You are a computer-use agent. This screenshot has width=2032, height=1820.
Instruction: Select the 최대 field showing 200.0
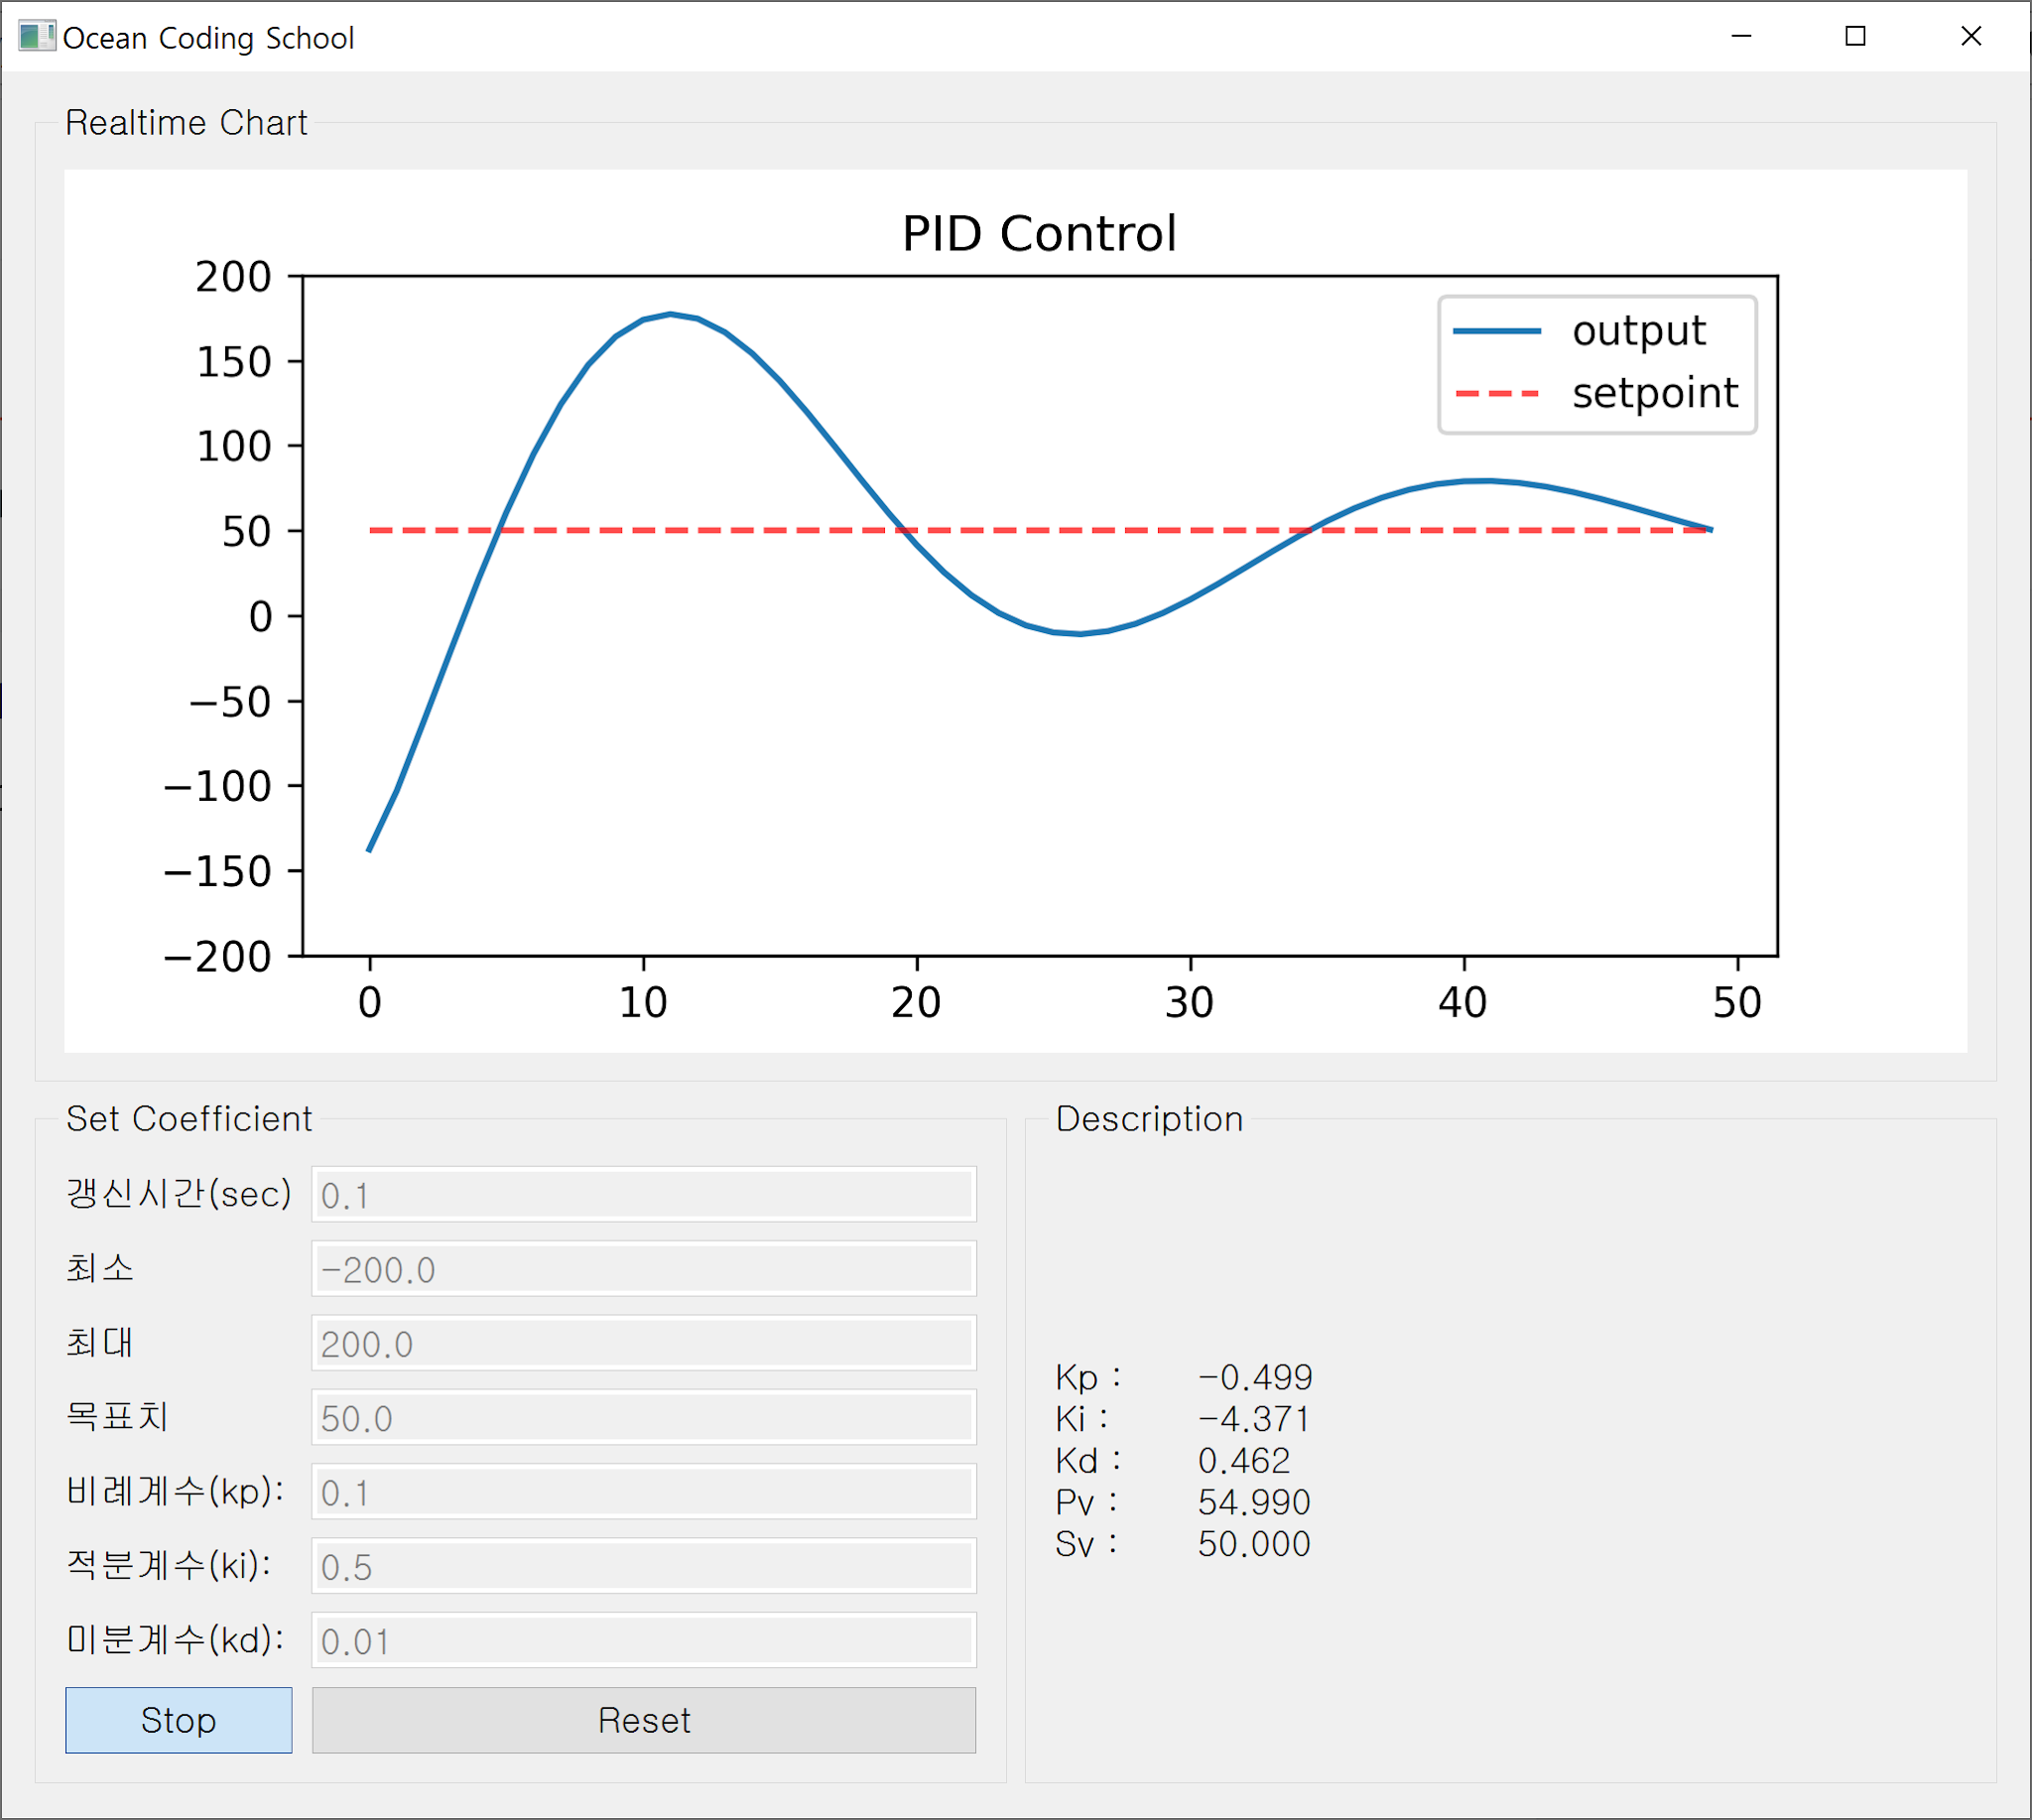pos(644,1343)
